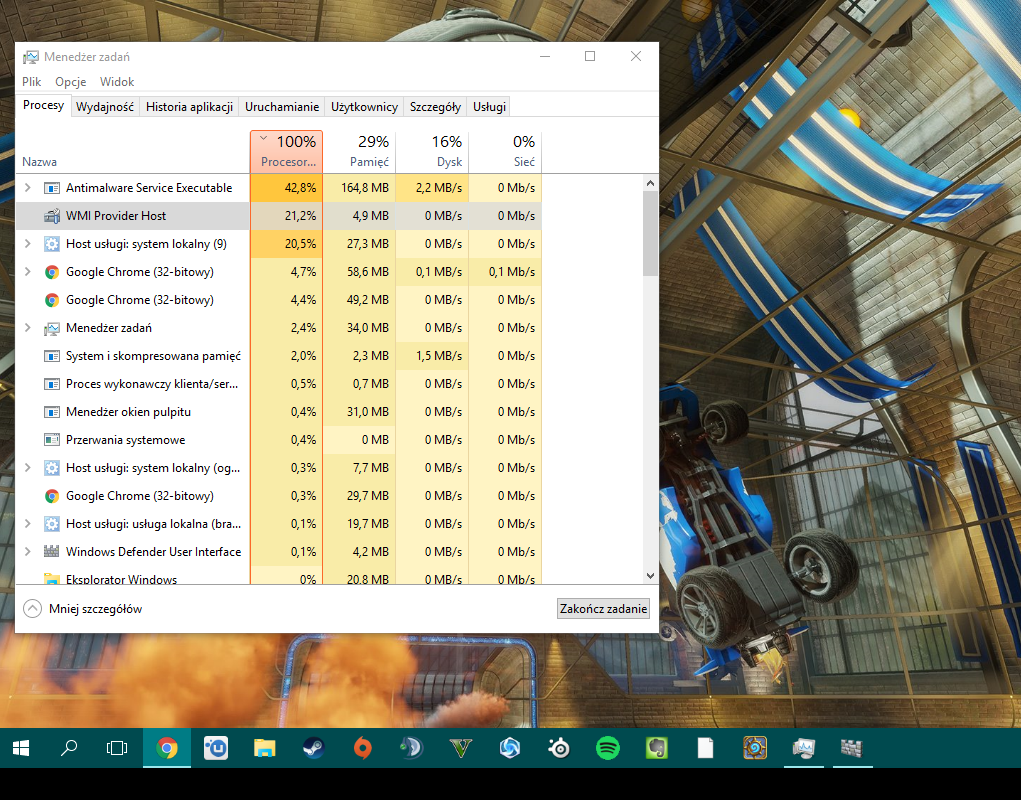Expand the Menedżer zadań process row
The width and height of the screenshot is (1021, 800).
(x=27, y=327)
